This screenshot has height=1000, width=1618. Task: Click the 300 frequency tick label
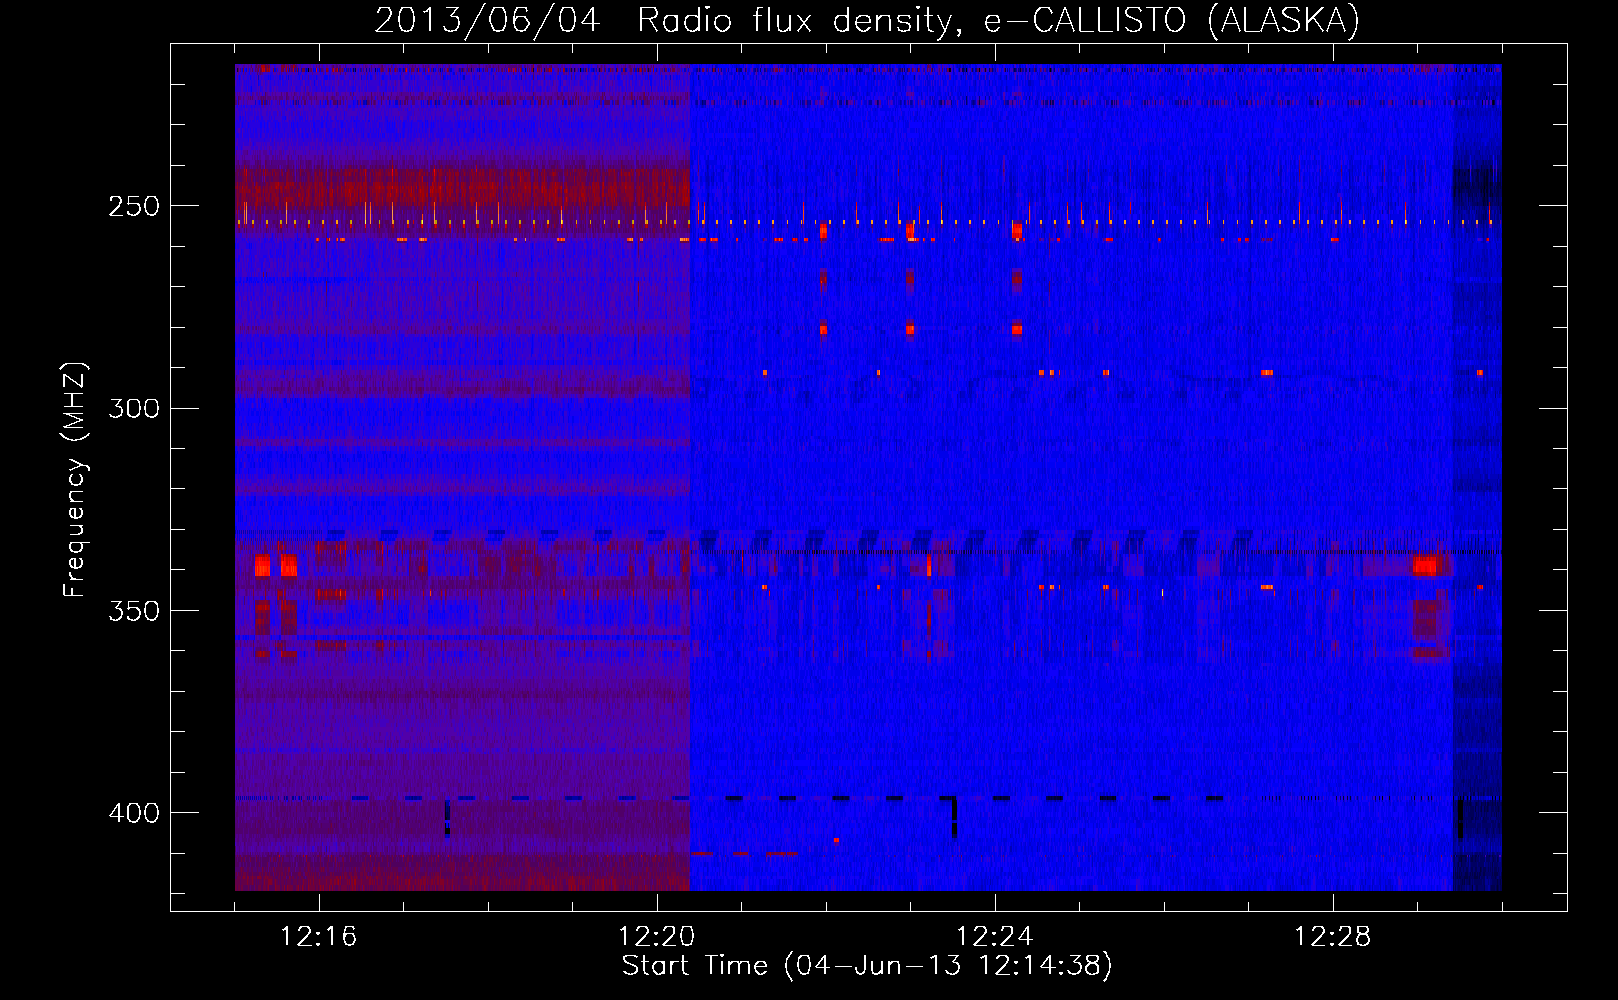pyautogui.click(x=134, y=408)
